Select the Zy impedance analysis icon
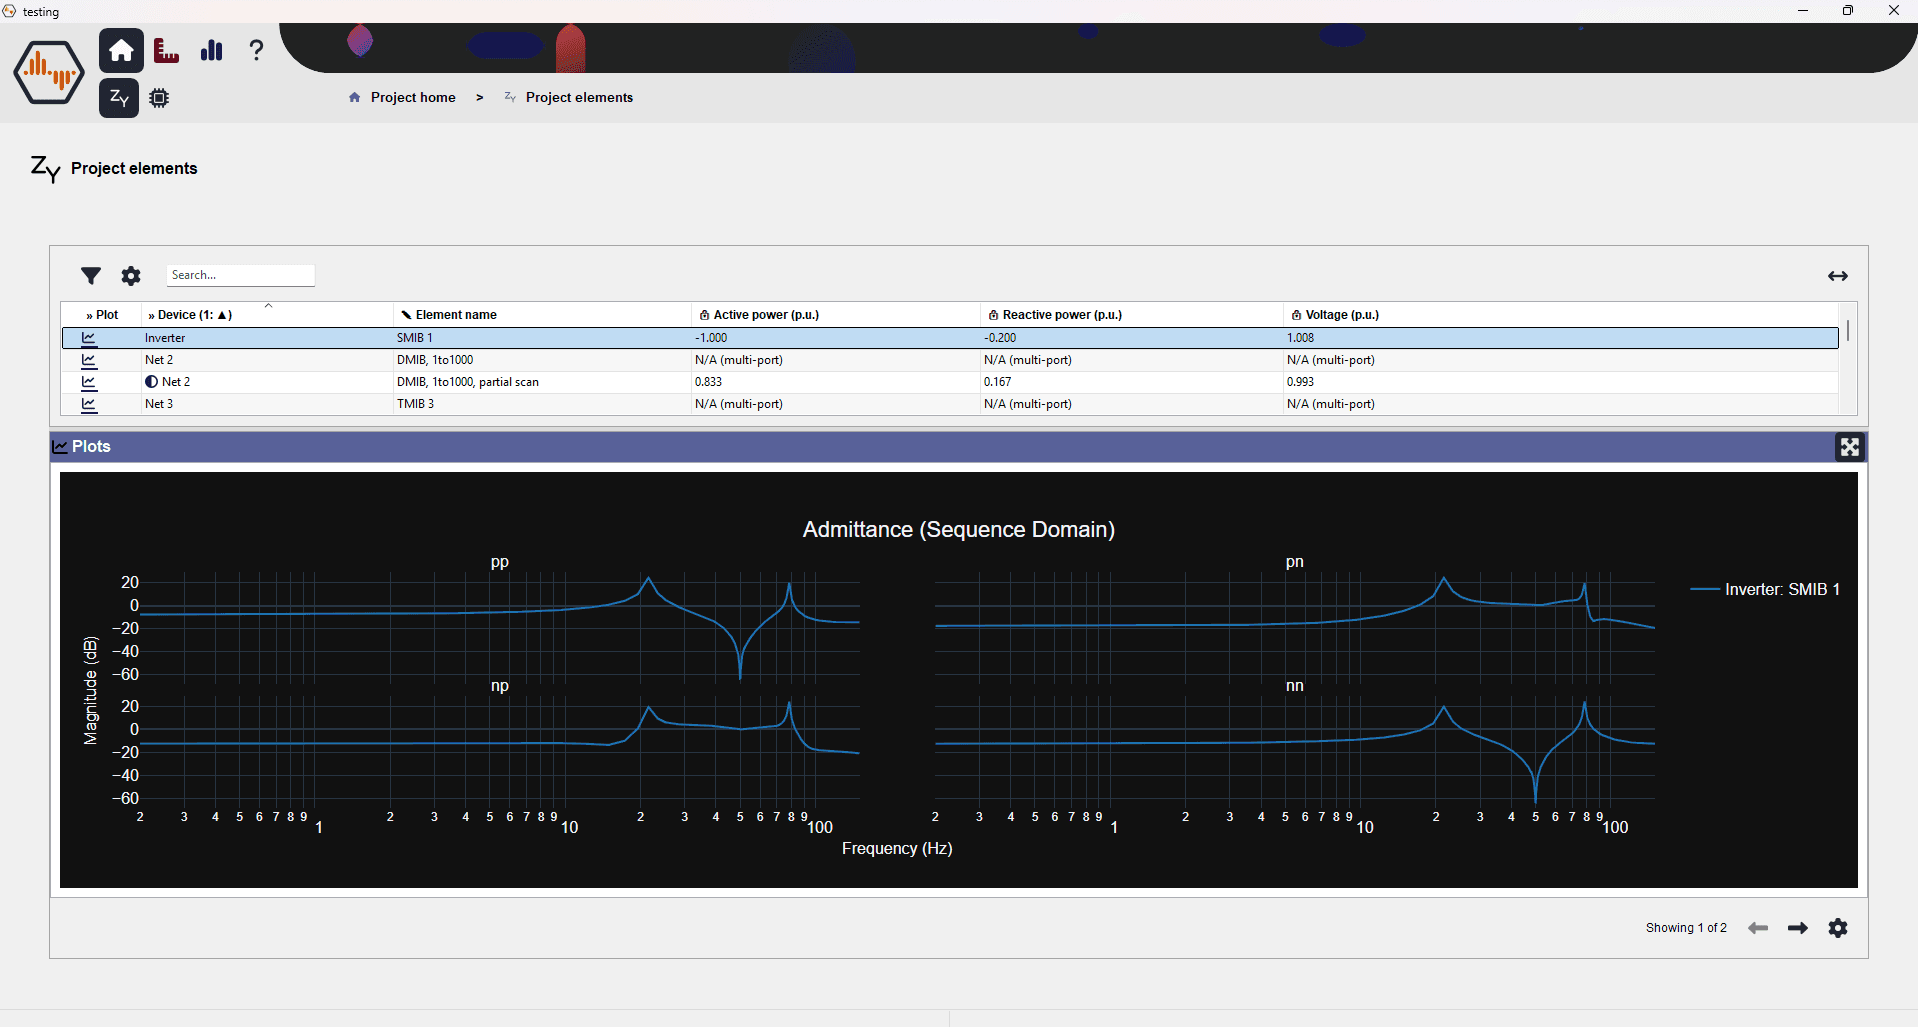Image resolution: width=1918 pixels, height=1027 pixels. (118, 98)
